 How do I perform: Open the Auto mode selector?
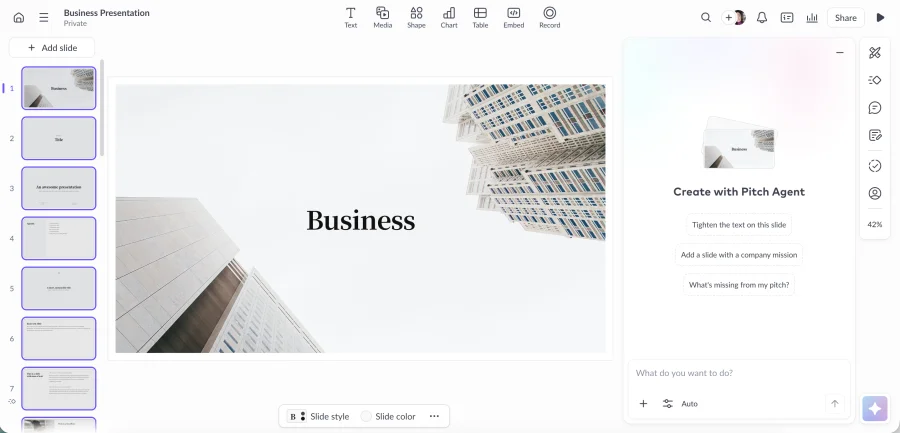680,404
